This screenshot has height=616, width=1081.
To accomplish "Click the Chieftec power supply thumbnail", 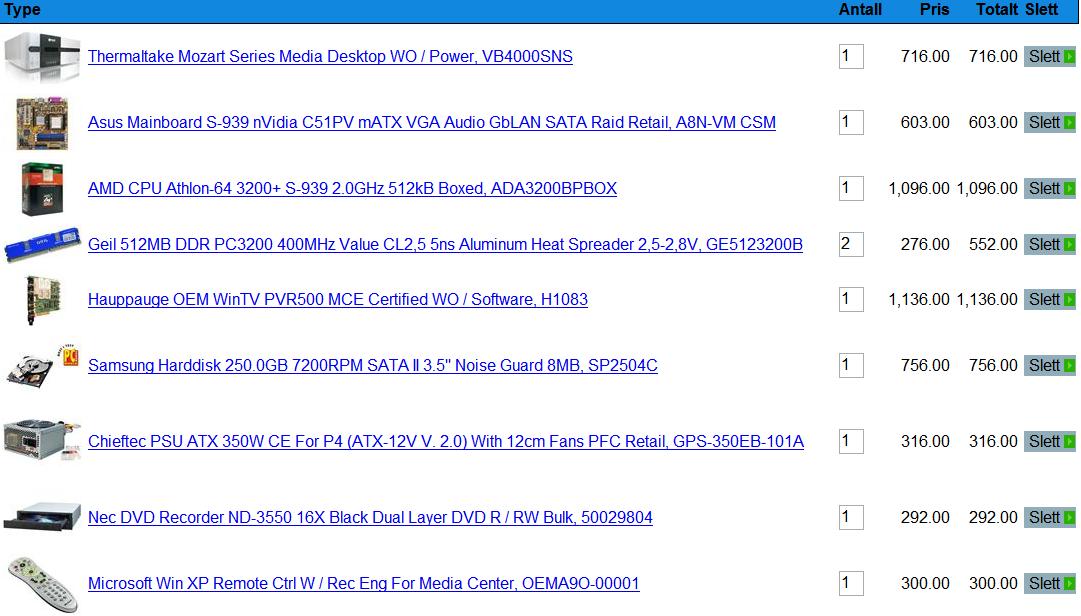I will coord(42,440).
